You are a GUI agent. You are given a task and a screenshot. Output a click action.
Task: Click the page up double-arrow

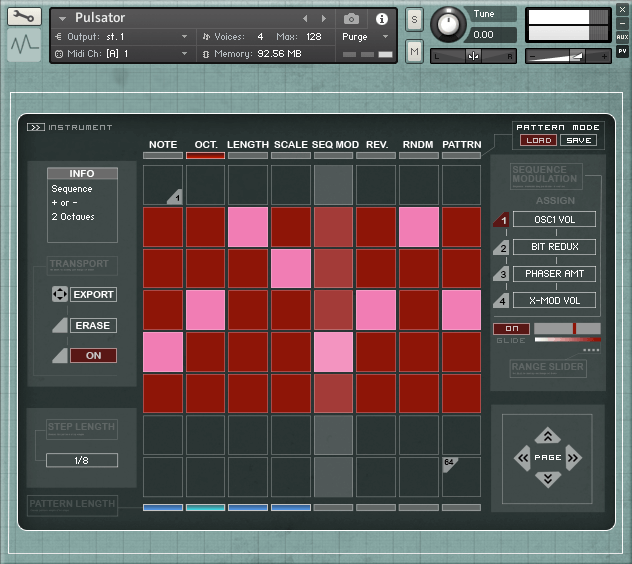pyautogui.click(x=547, y=436)
